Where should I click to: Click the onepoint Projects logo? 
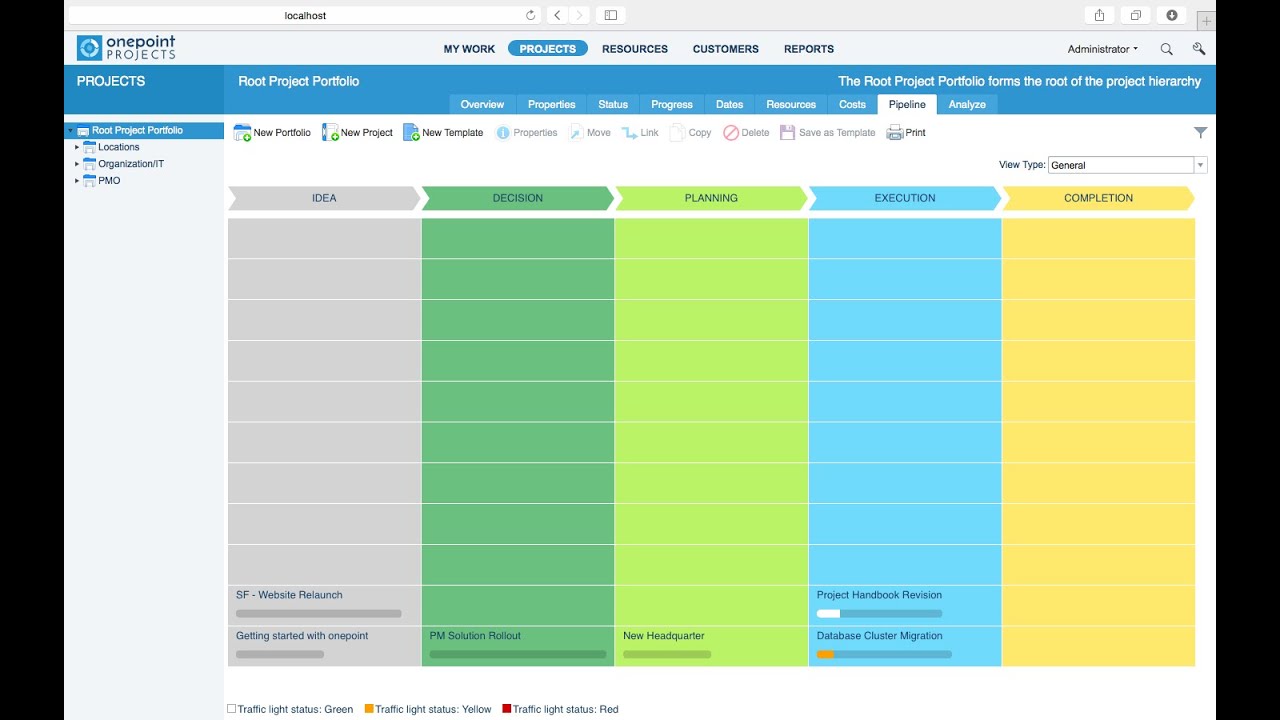pyautogui.click(x=126, y=48)
